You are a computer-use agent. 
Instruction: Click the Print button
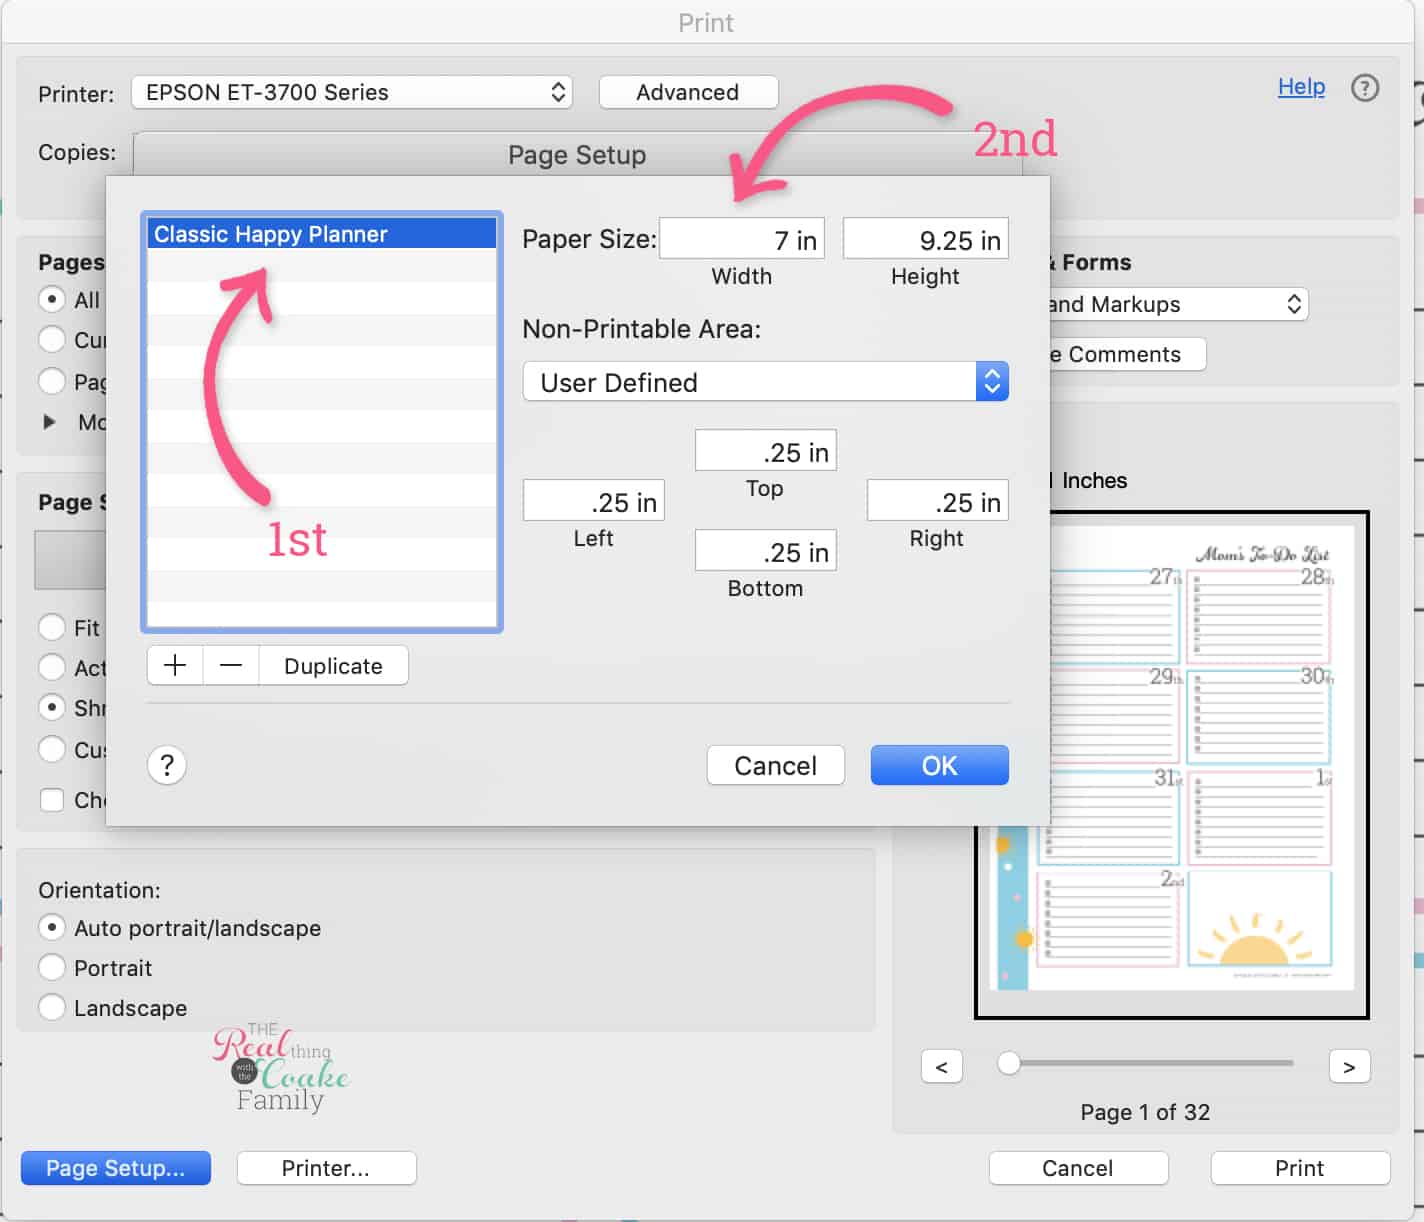pos(1300,1168)
